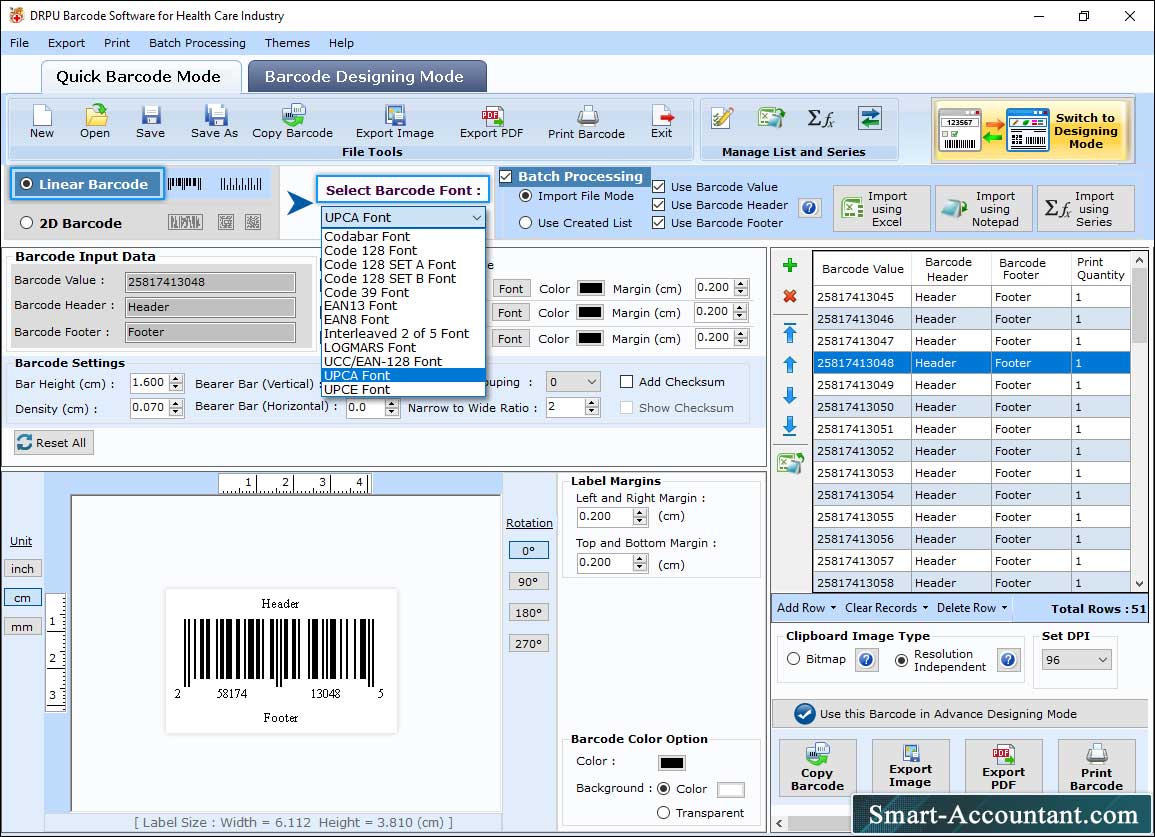Uncheck Use Barcode Header checkbox
Image resolution: width=1155 pixels, height=837 pixels.
point(659,205)
